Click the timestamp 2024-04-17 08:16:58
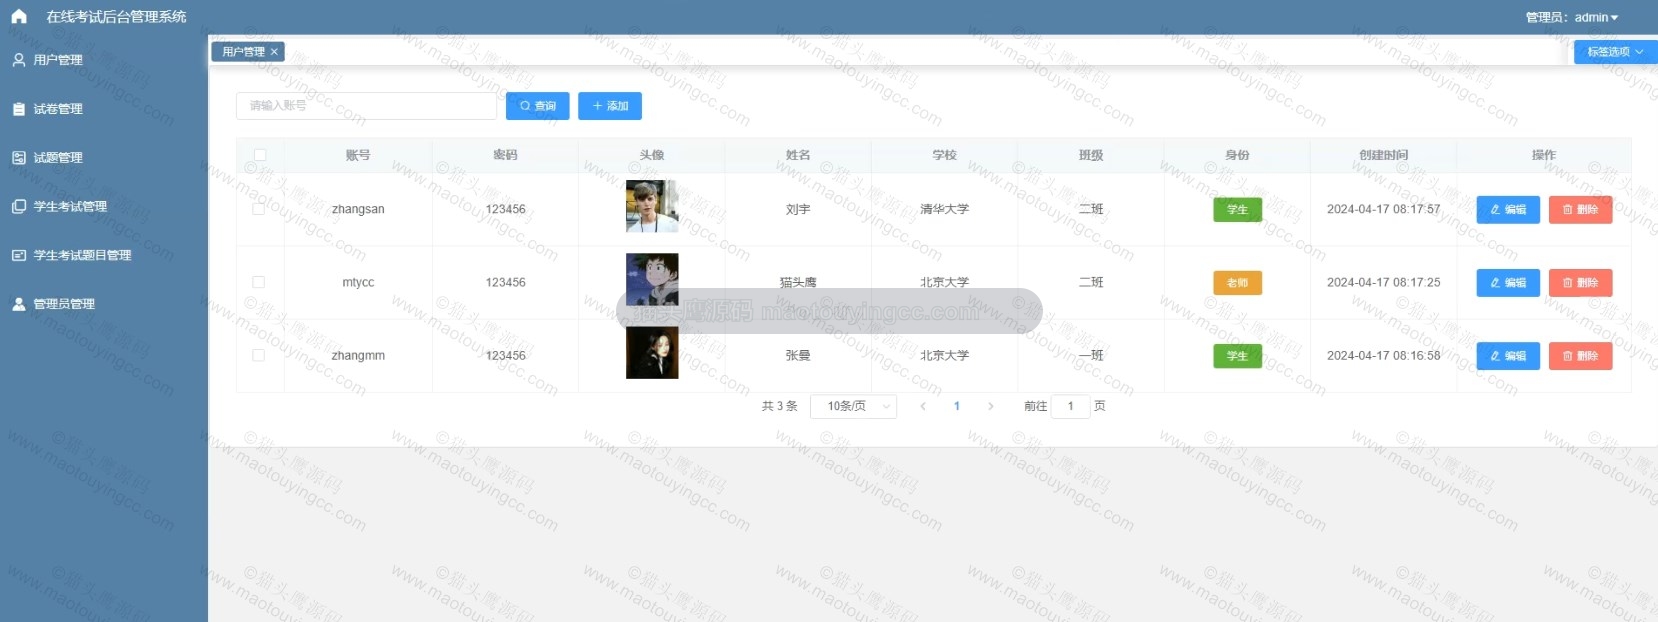This screenshot has height=622, width=1658. 1383,355
